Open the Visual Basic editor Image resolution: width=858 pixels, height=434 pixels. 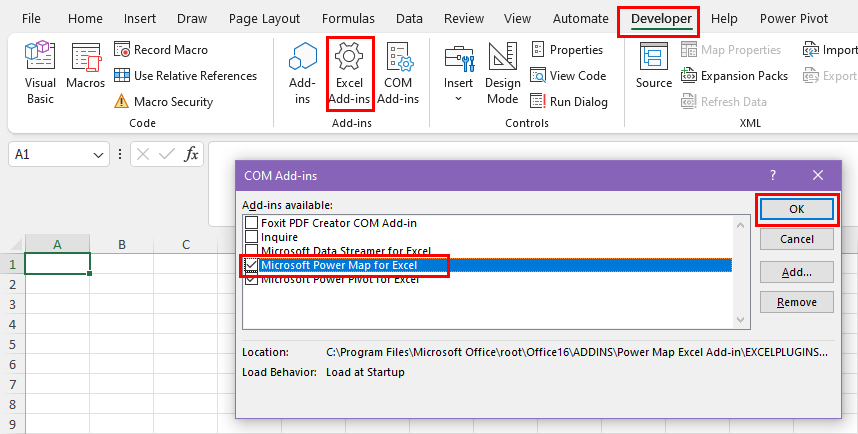(40, 73)
